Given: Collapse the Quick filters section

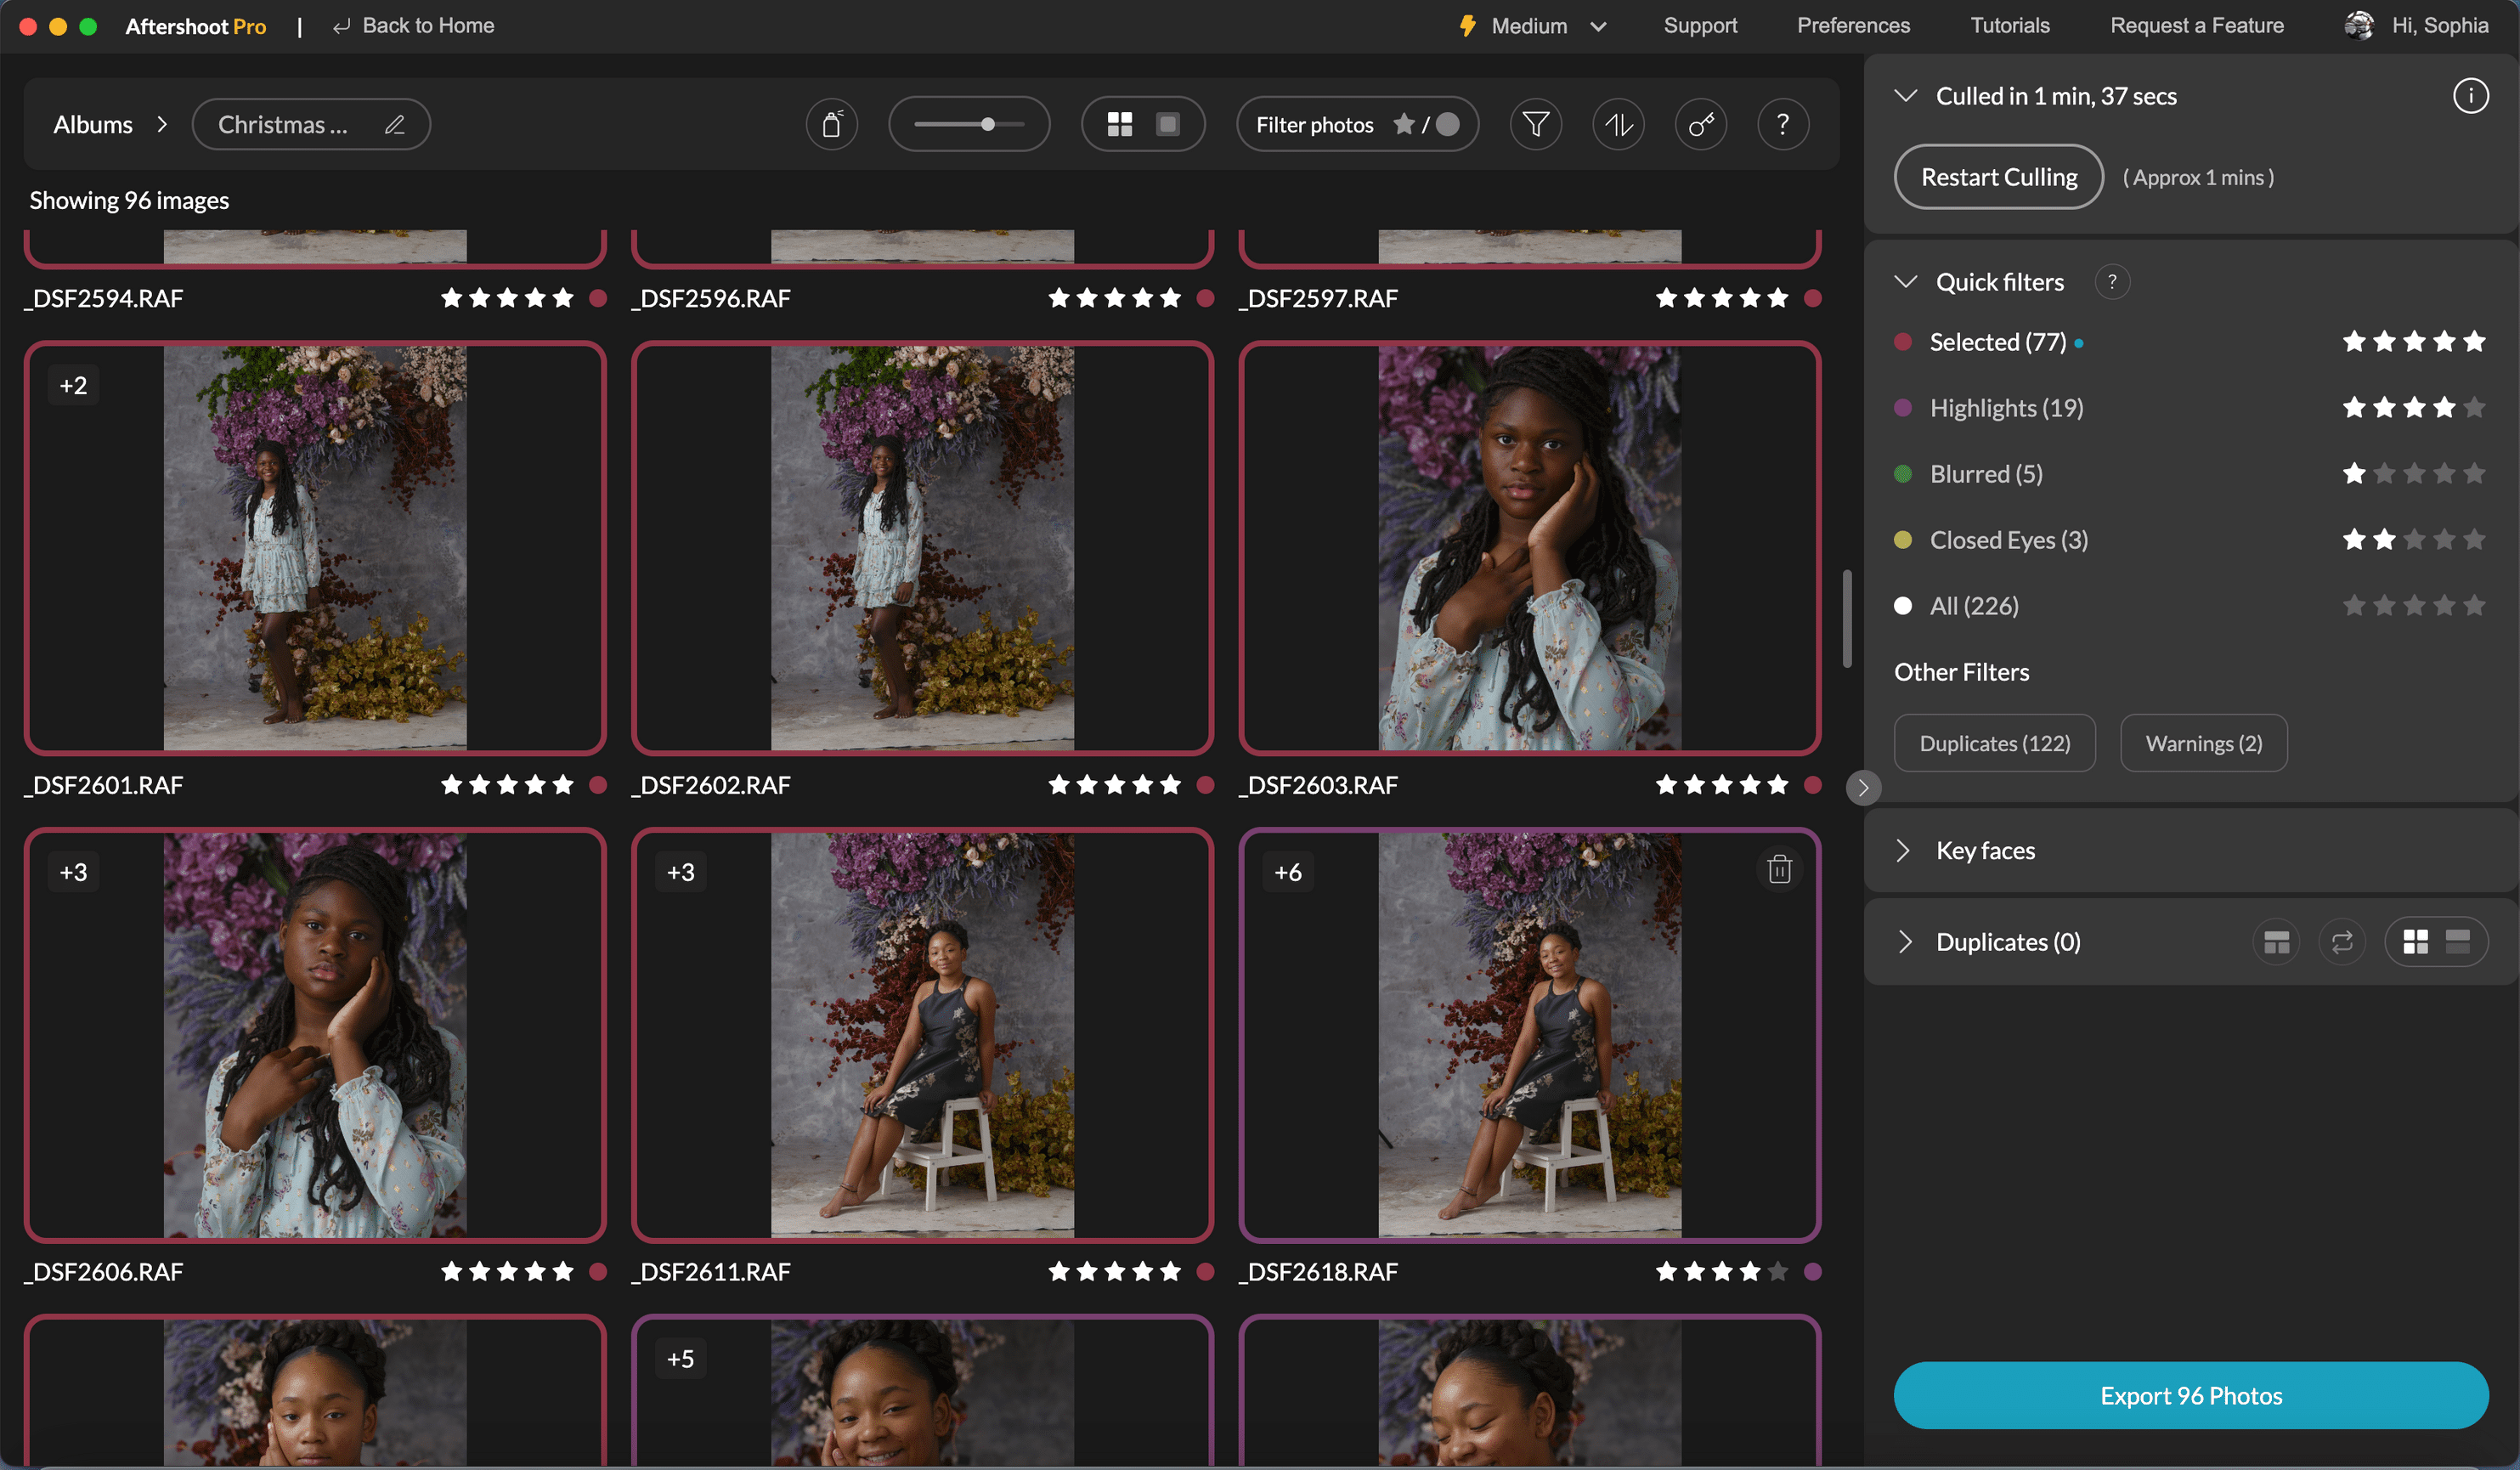Looking at the screenshot, I should click(x=1907, y=281).
